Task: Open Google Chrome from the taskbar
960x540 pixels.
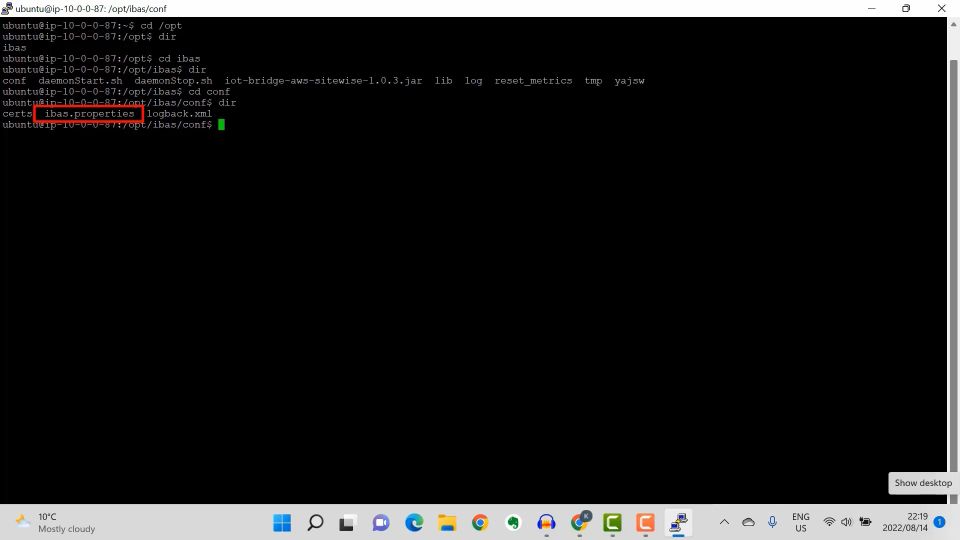Action: pos(480,522)
